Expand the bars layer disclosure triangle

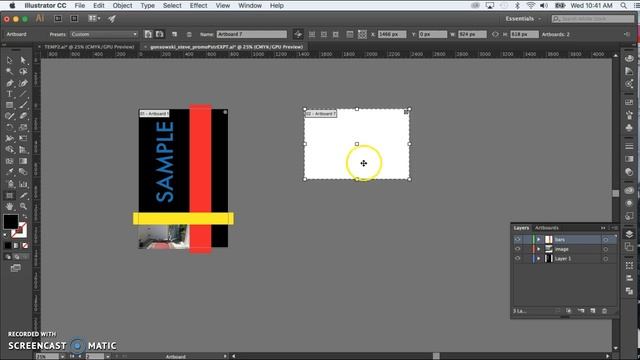[539, 240]
